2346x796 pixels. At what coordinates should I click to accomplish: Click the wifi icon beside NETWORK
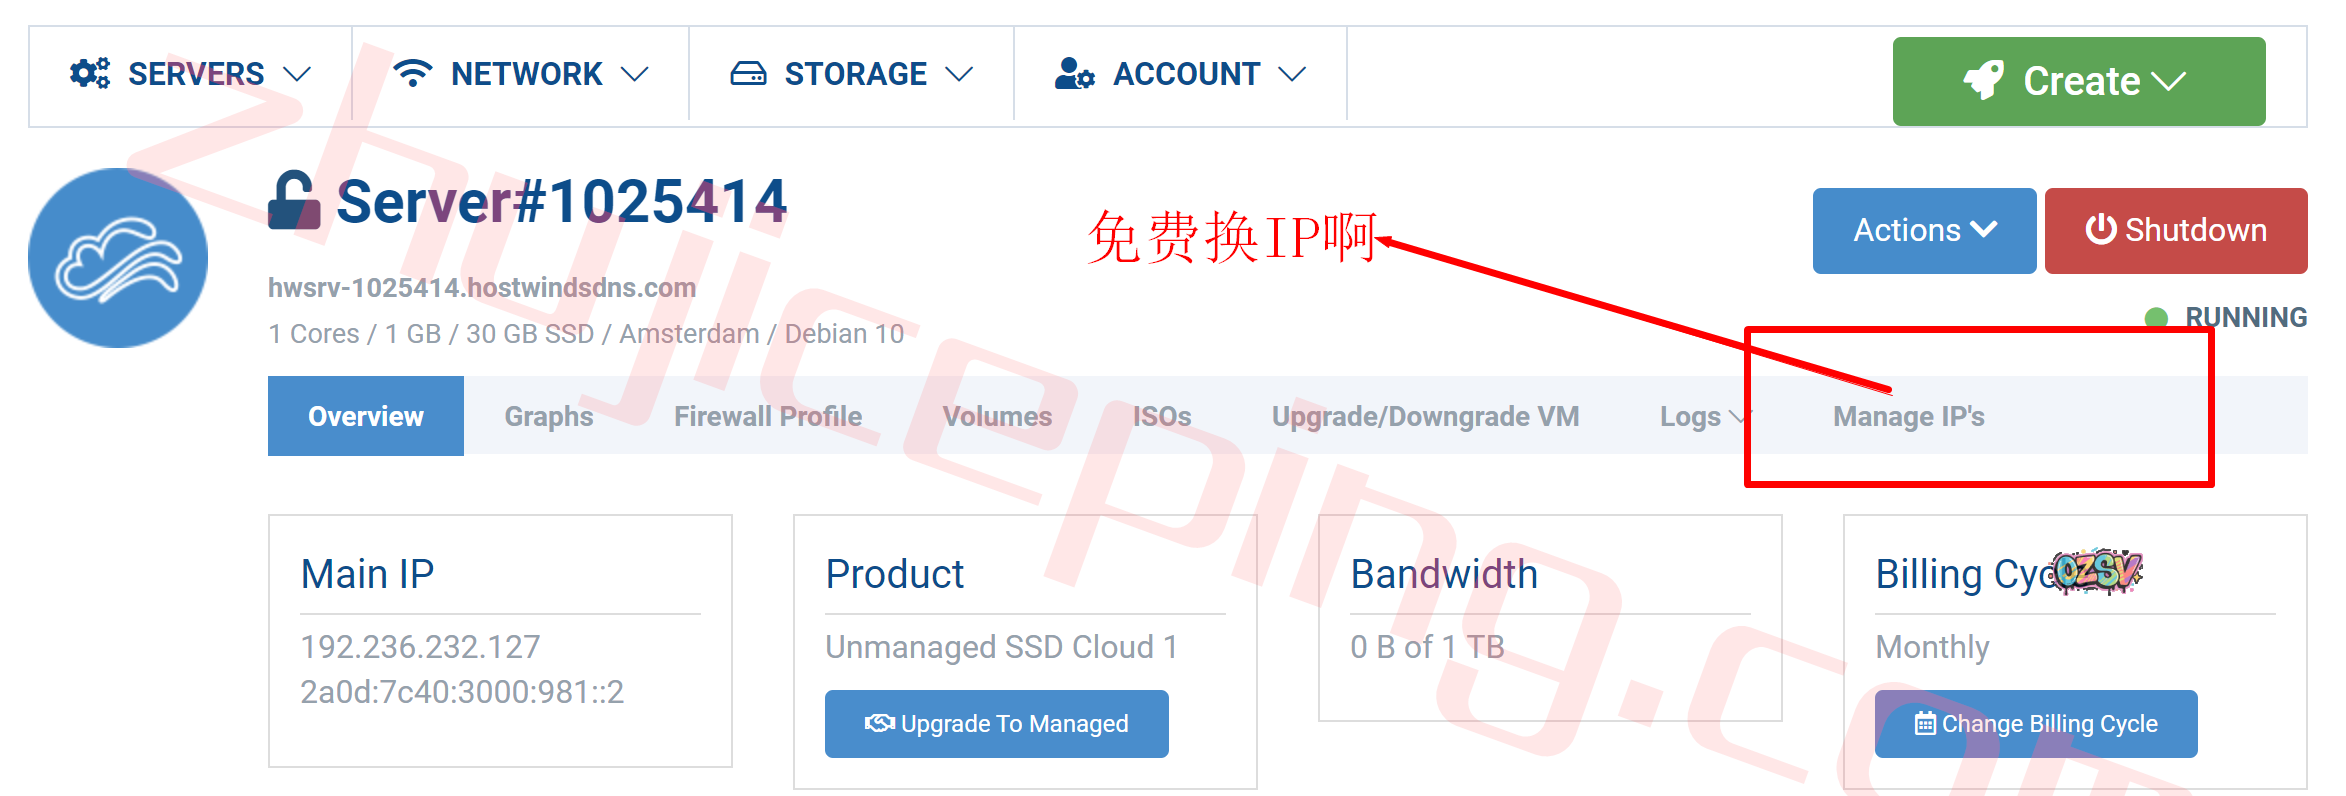tap(412, 73)
